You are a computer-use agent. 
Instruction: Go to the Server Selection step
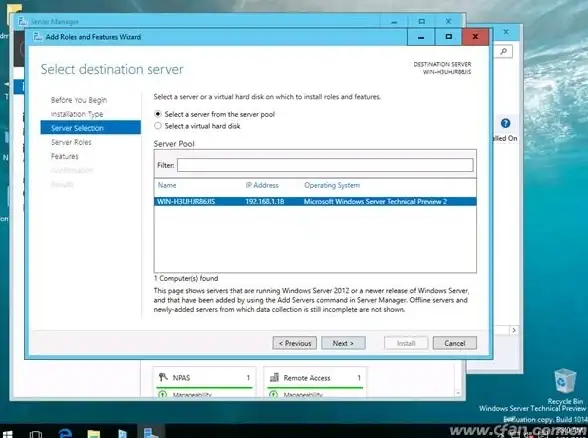click(90, 128)
